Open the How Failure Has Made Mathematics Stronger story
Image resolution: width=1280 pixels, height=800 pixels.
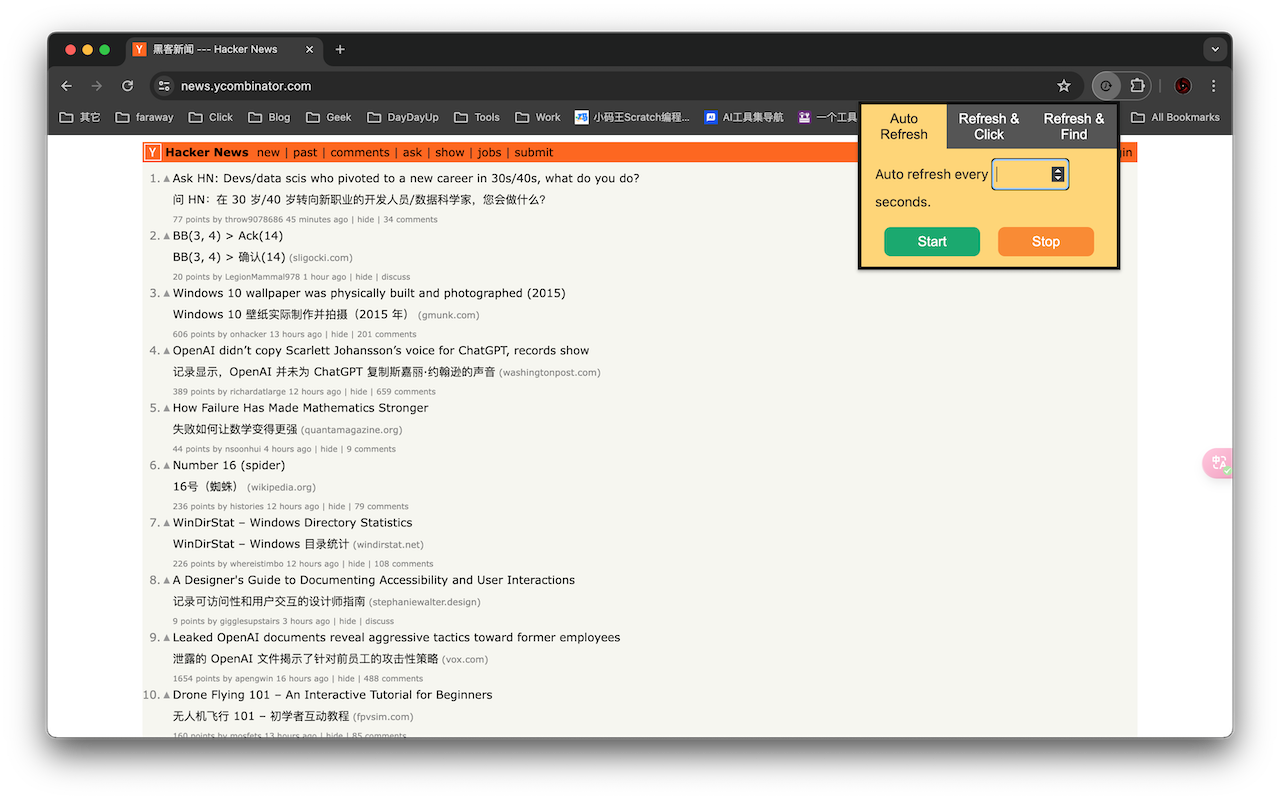point(300,408)
